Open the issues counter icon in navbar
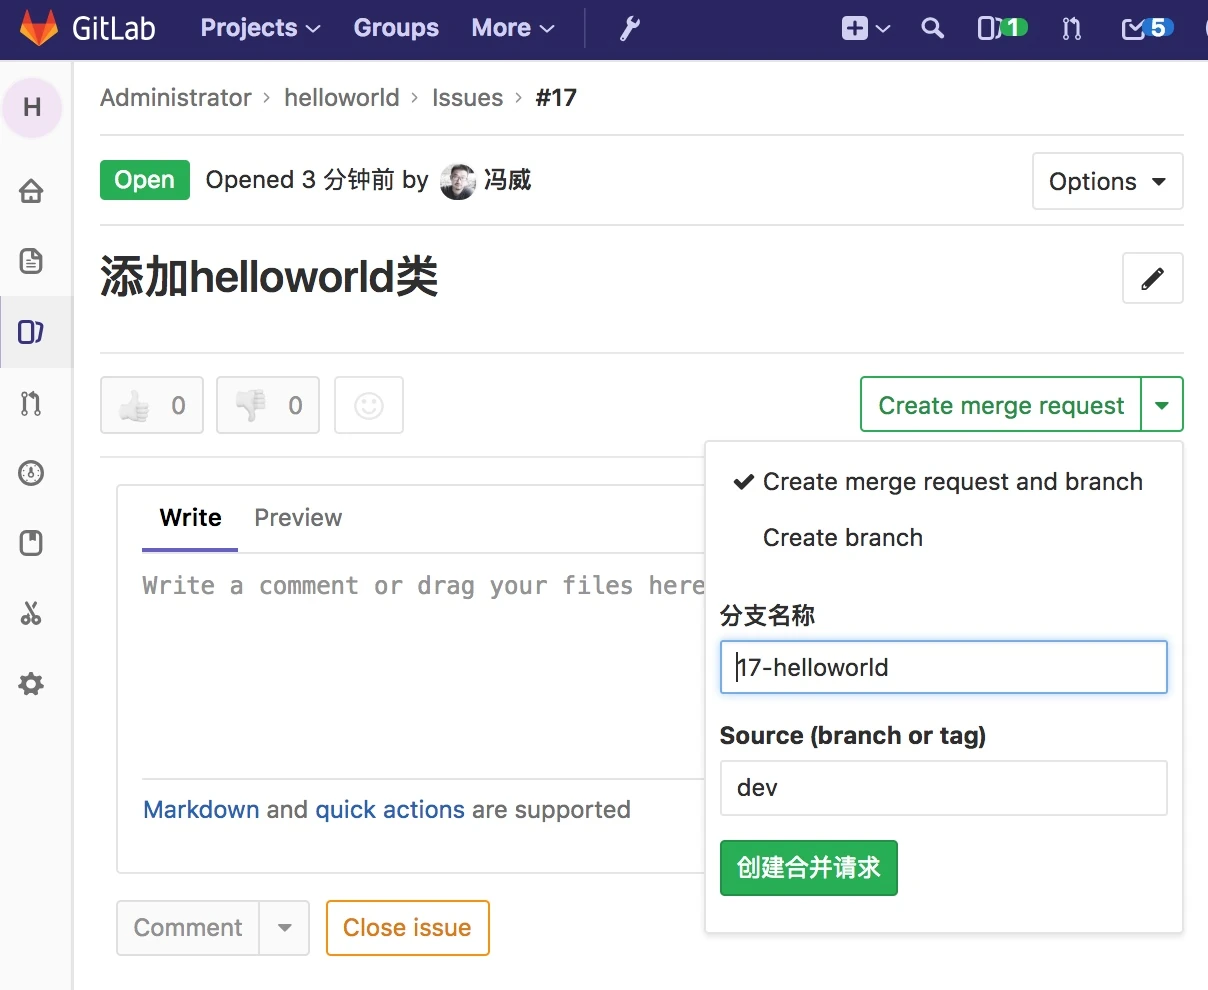The height and width of the screenshot is (990, 1208). click(1002, 28)
